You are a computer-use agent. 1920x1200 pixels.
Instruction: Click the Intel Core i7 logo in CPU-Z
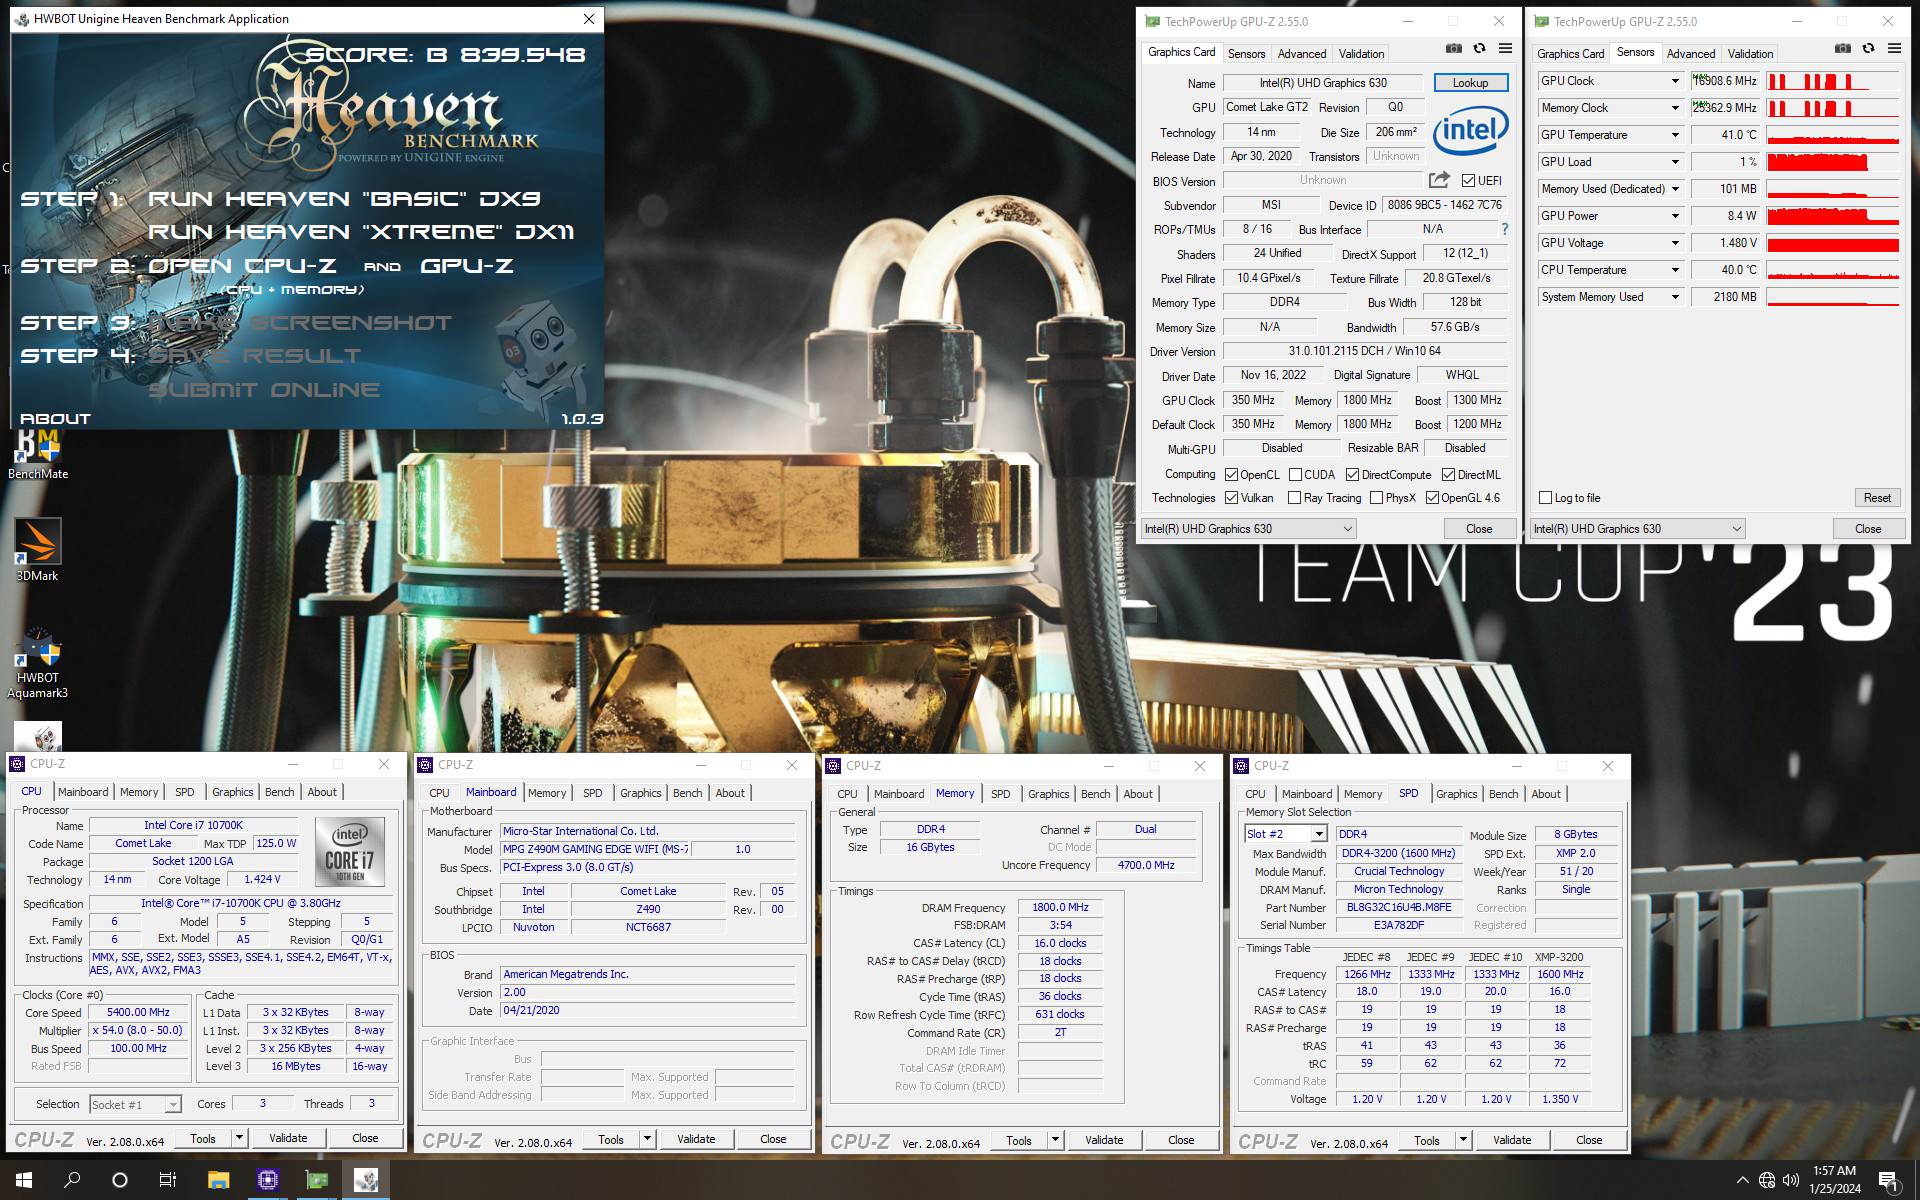coord(350,852)
